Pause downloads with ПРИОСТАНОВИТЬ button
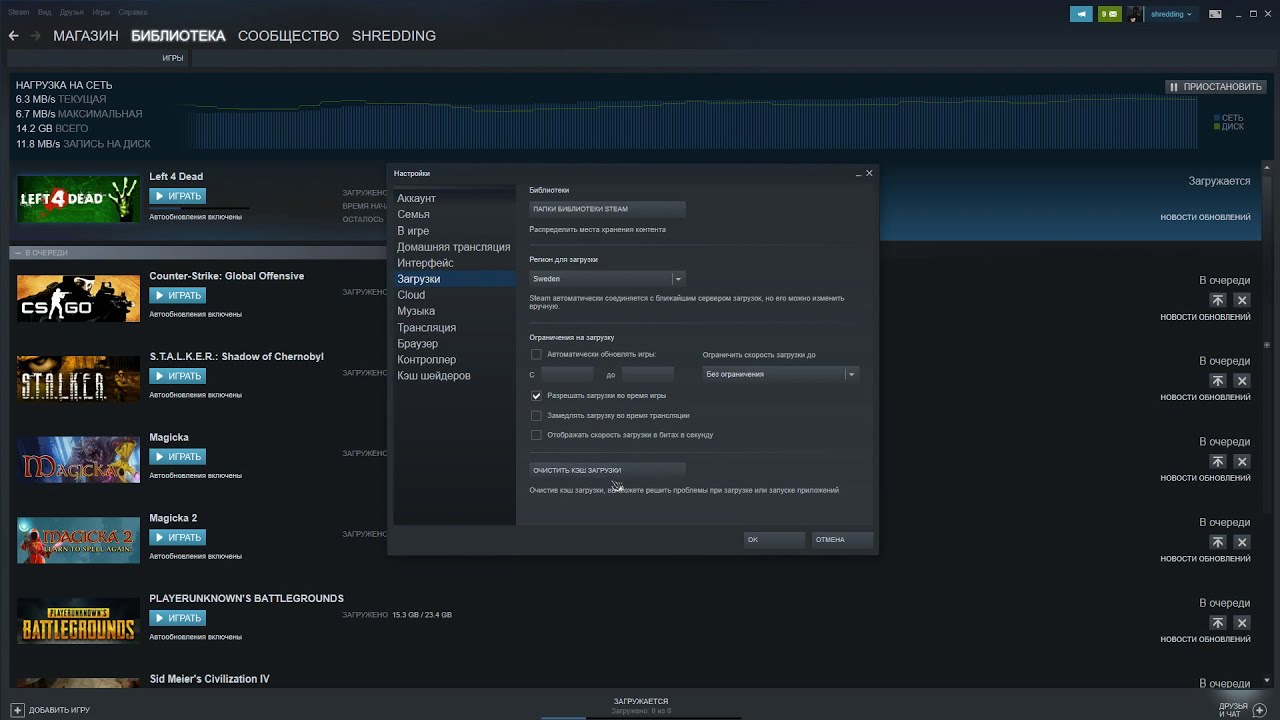Viewport: 1280px width, 720px height. point(1216,87)
